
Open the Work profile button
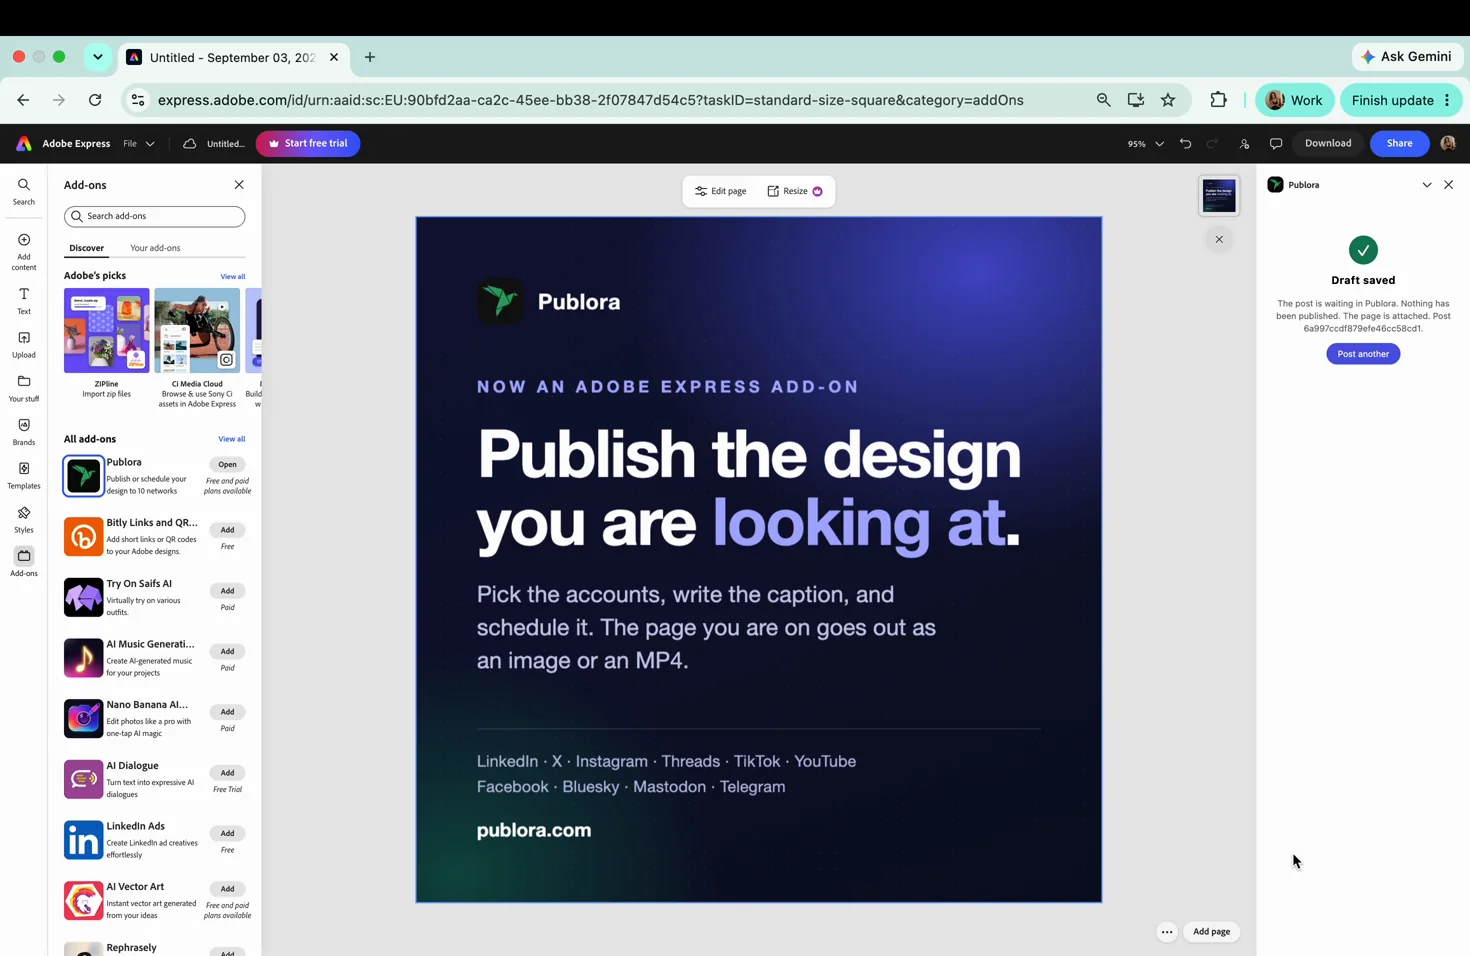pos(1295,100)
